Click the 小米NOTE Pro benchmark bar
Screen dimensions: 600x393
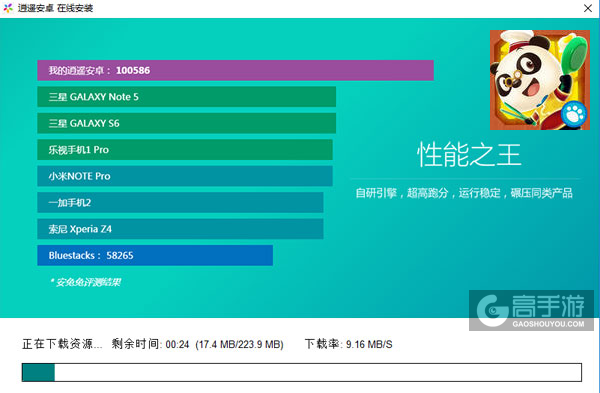tap(185, 176)
